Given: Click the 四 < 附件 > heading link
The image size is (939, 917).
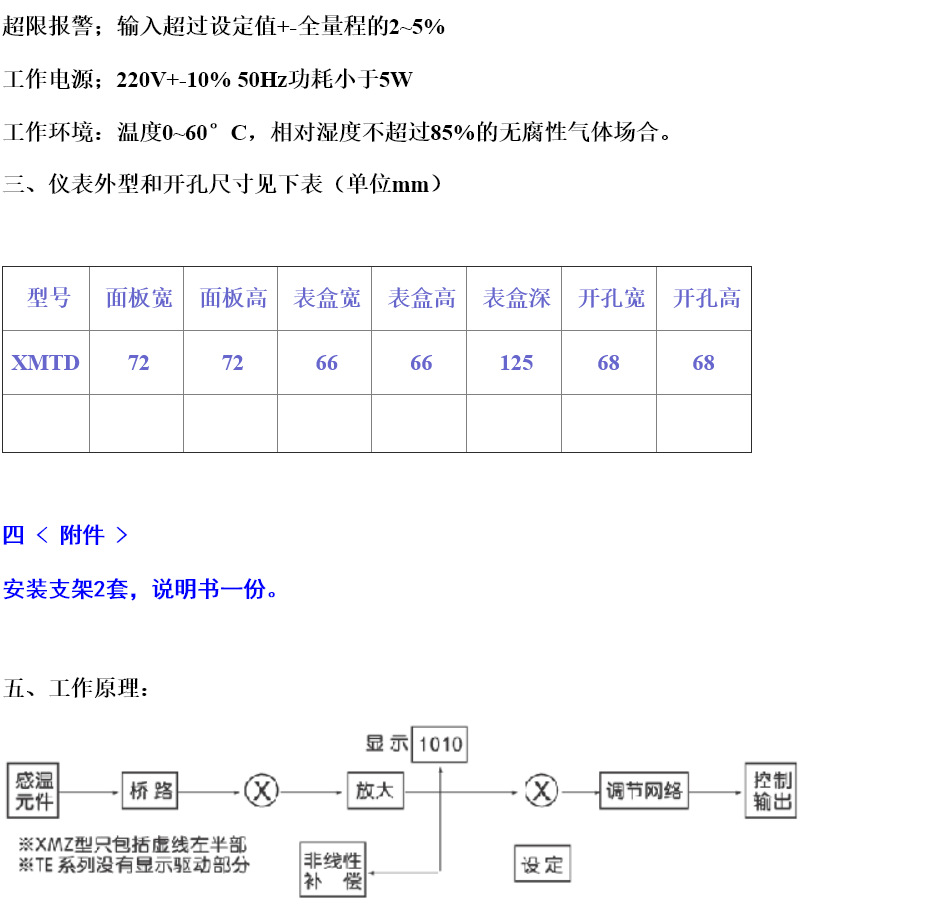Looking at the screenshot, I should pyautogui.click(x=66, y=535).
